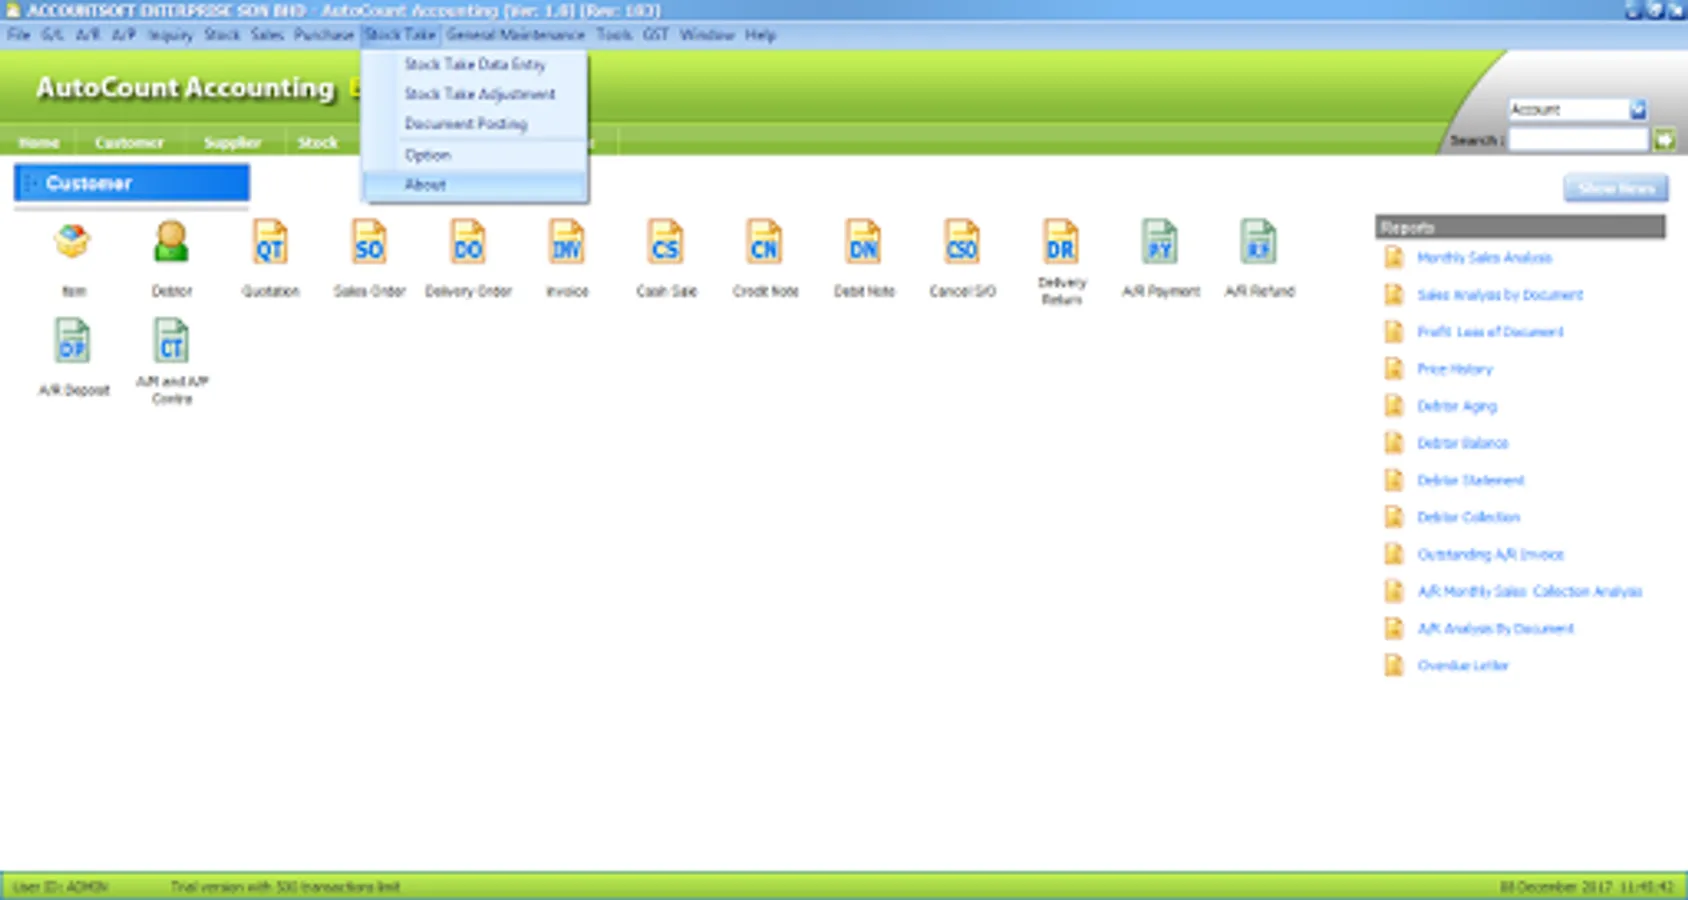
Task: Open the A/R Refund icon
Action: 1259,242
